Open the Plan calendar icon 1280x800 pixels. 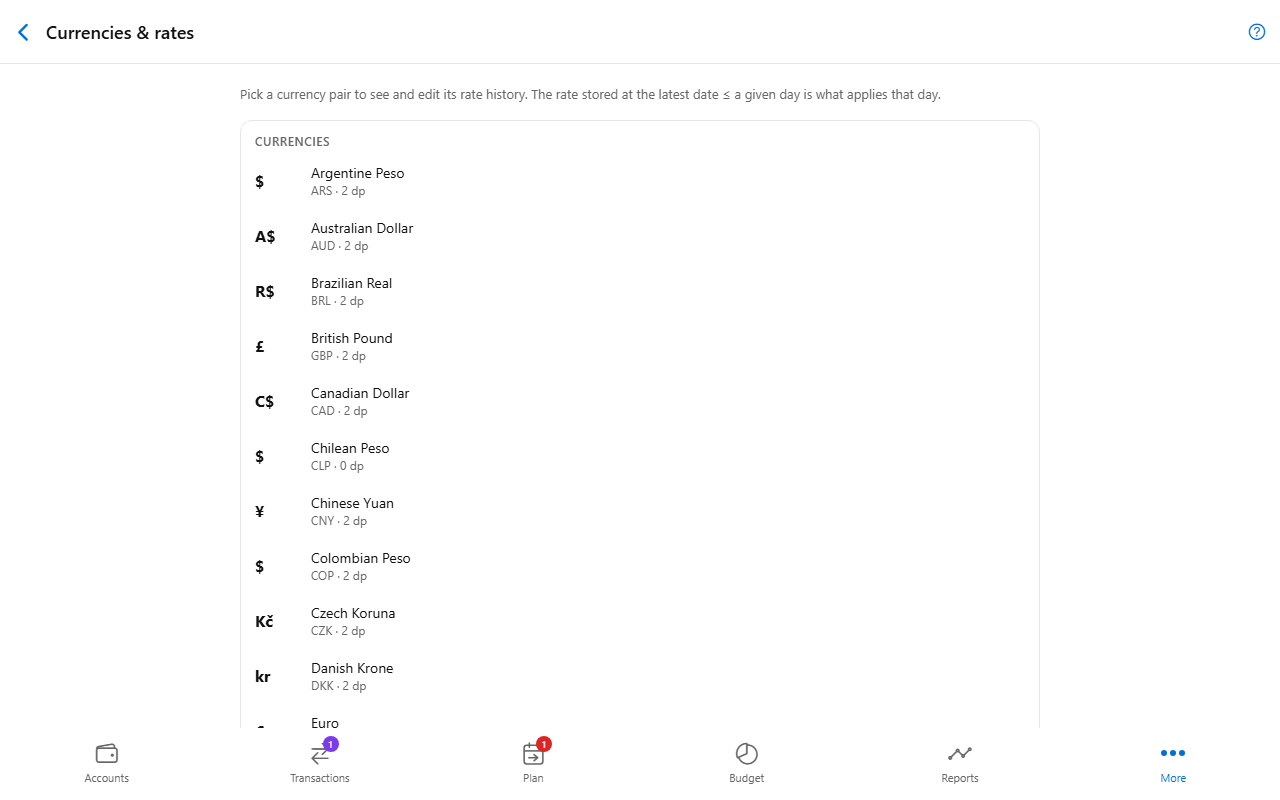(533, 754)
